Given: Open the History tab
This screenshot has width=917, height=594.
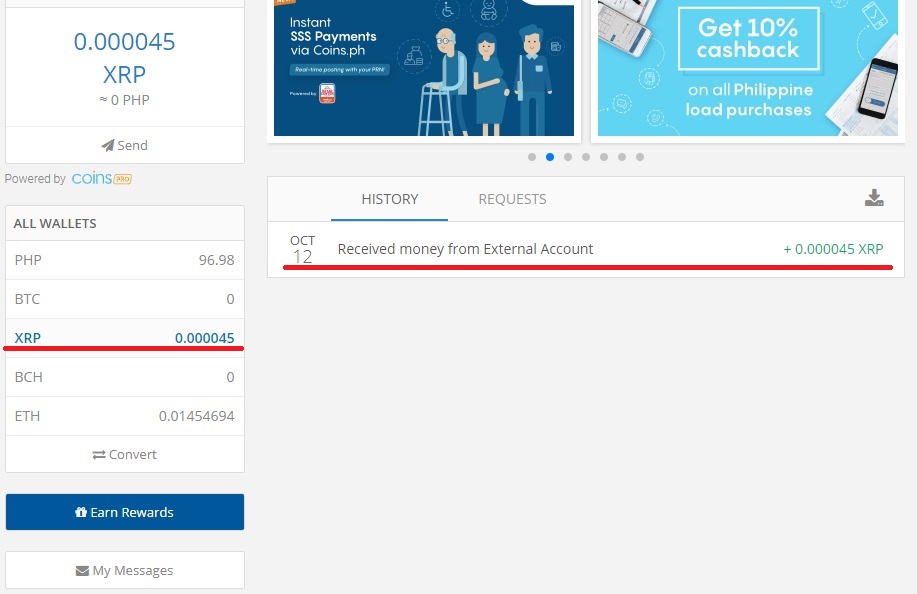Looking at the screenshot, I should coord(389,199).
